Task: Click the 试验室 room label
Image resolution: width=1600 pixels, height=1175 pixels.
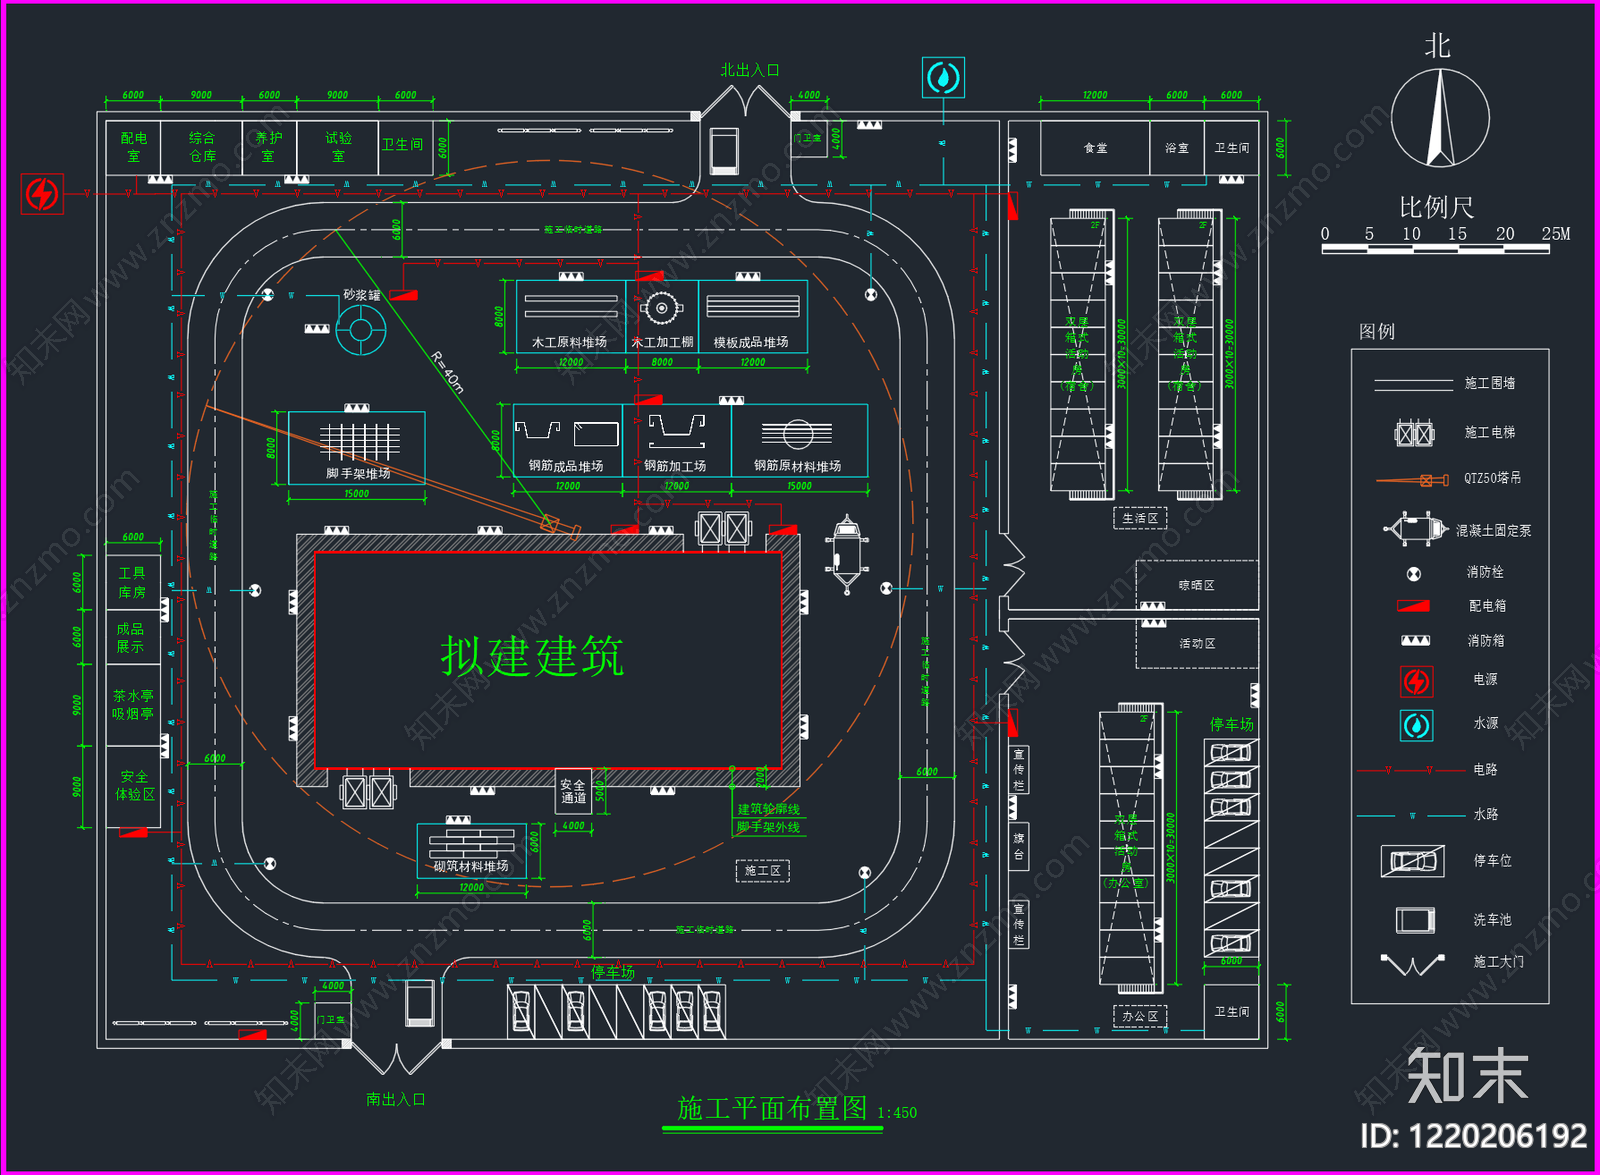Action: pos(338,147)
